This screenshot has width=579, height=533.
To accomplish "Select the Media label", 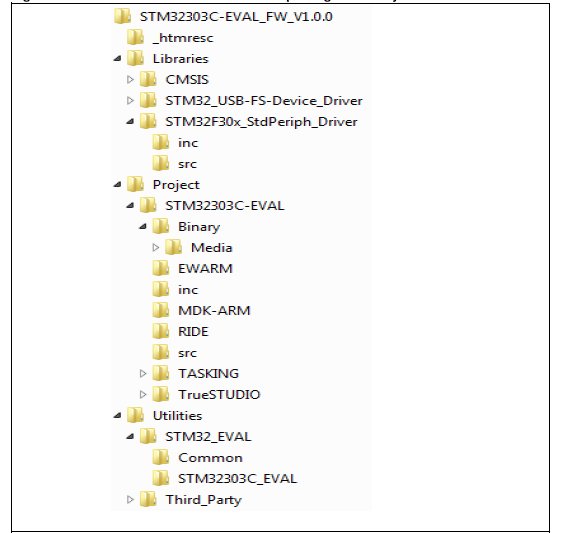I will click(x=212, y=247).
